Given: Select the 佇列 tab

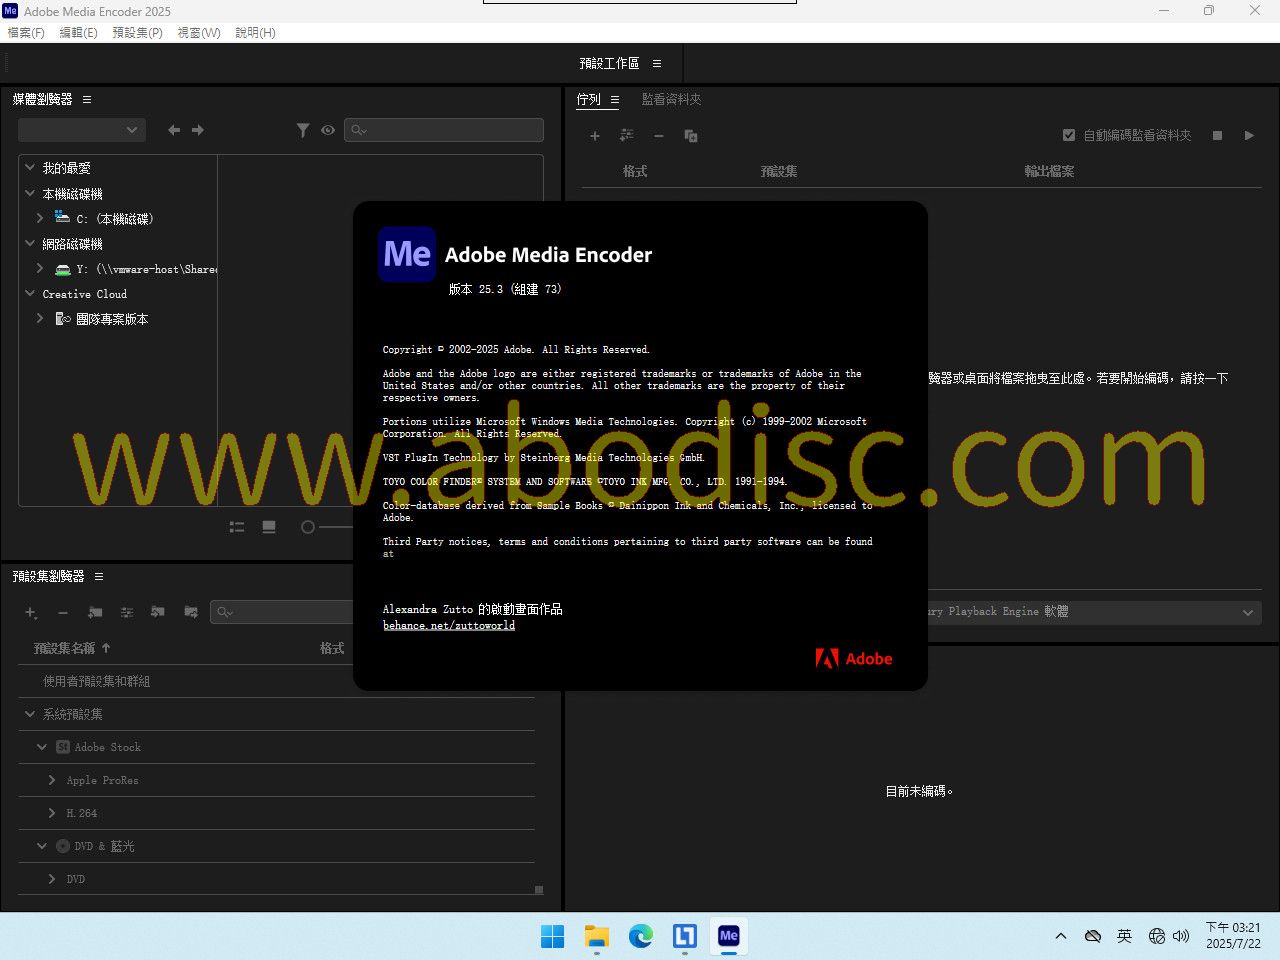Looking at the screenshot, I should tap(589, 100).
